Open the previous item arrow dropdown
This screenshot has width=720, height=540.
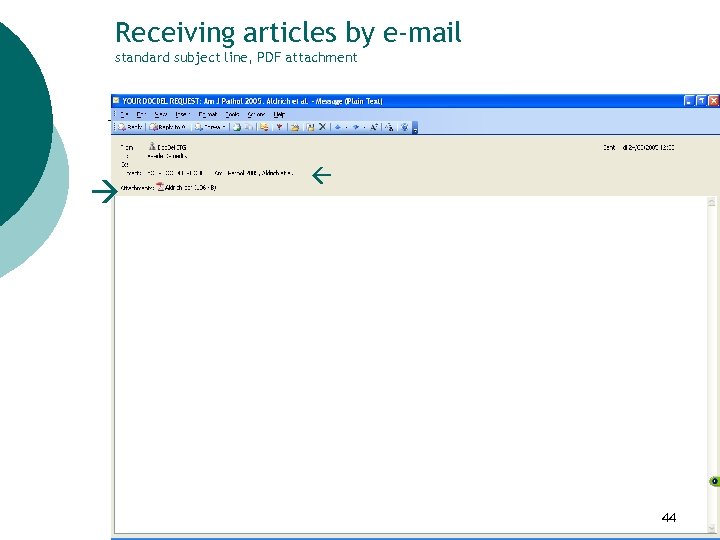coord(346,127)
